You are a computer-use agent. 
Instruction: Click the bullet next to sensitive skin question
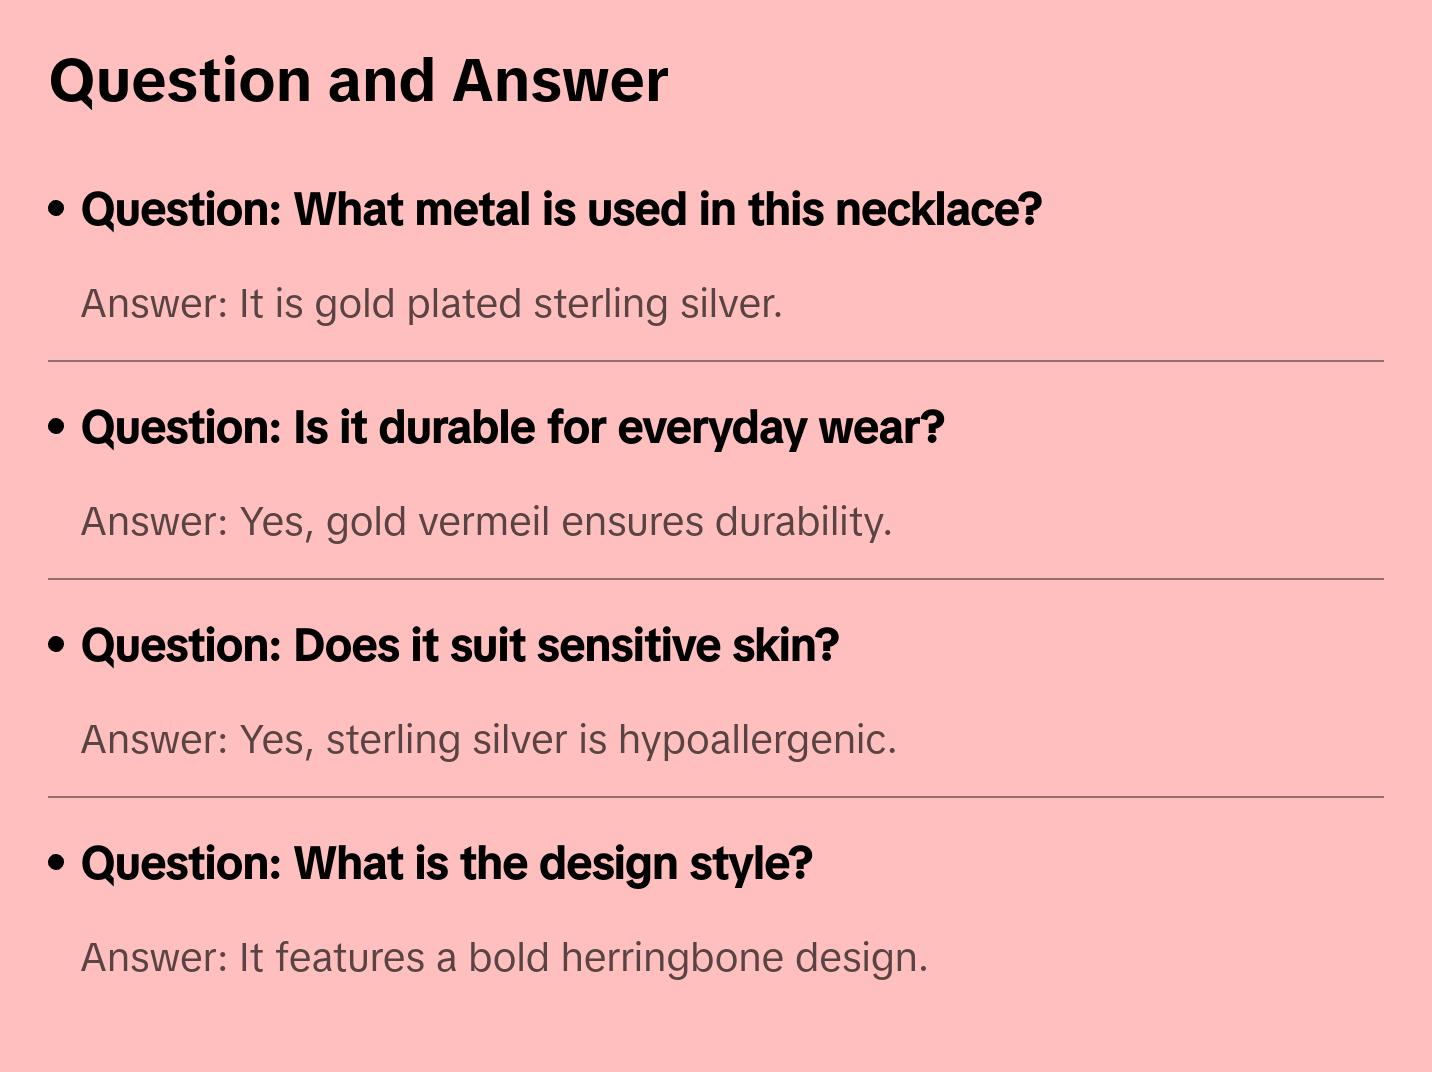[x=57, y=645]
